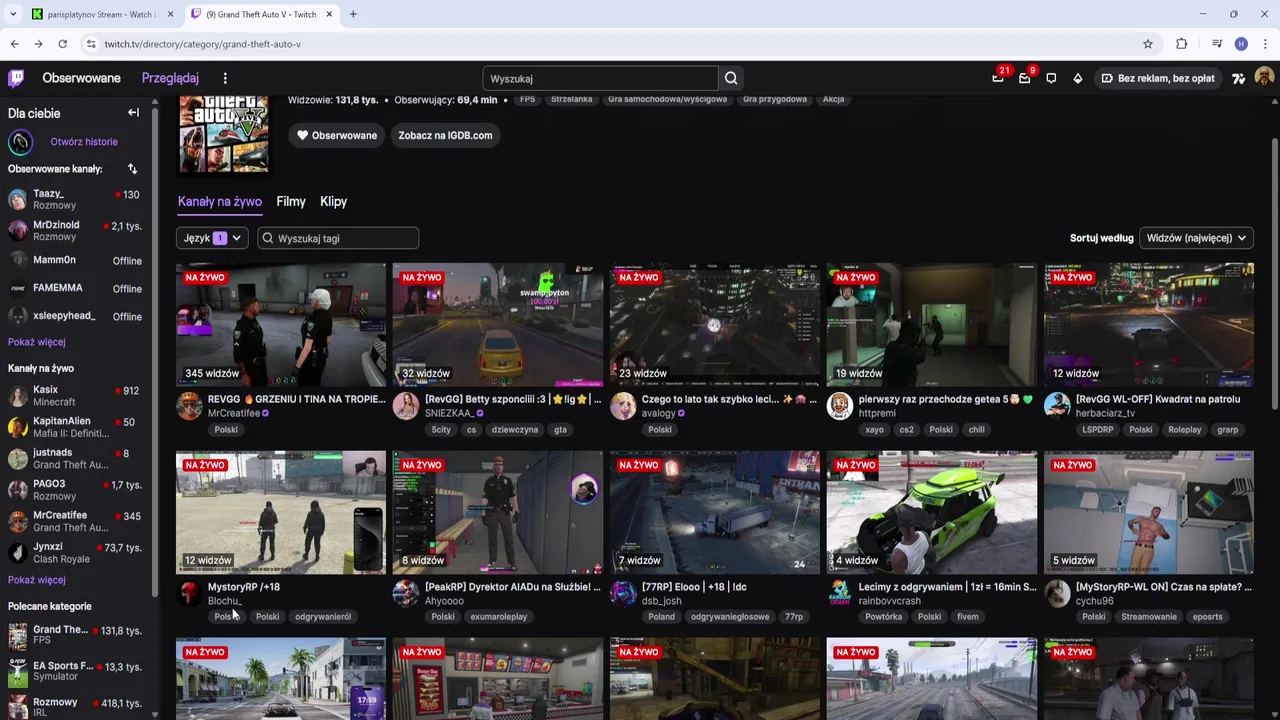Open the browser tab list chevron
The image size is (1280, 720).
(13, 14)
